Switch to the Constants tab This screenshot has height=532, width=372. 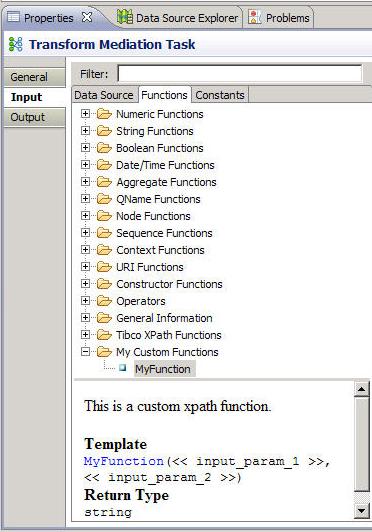click(x=220, y=95)
